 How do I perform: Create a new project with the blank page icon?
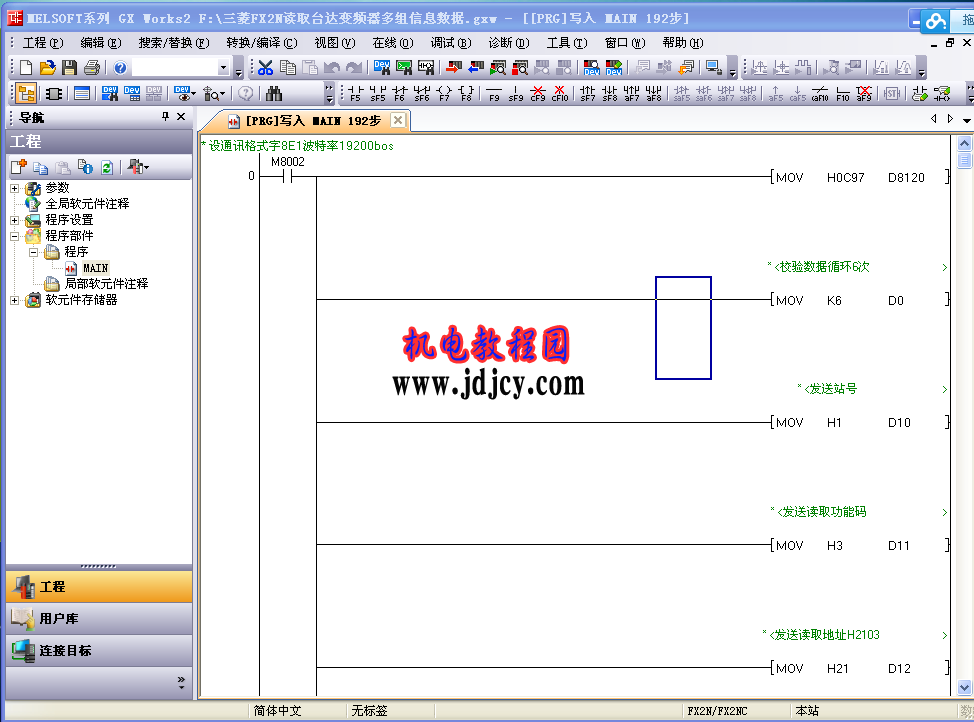pos(25,67)
